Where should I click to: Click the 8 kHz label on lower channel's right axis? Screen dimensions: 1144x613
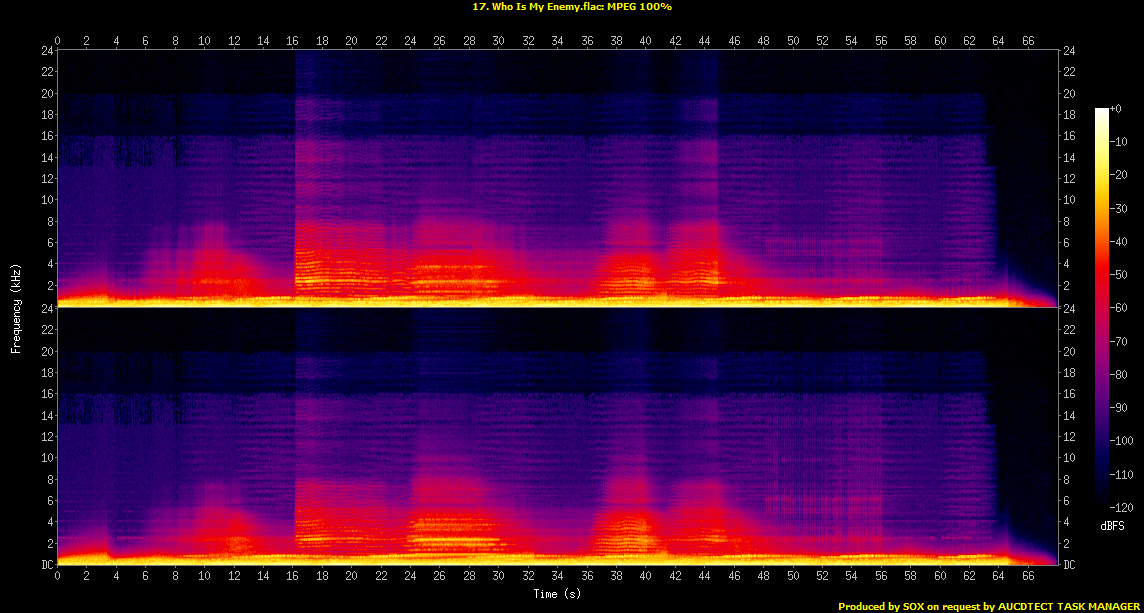click(1066, 479)
